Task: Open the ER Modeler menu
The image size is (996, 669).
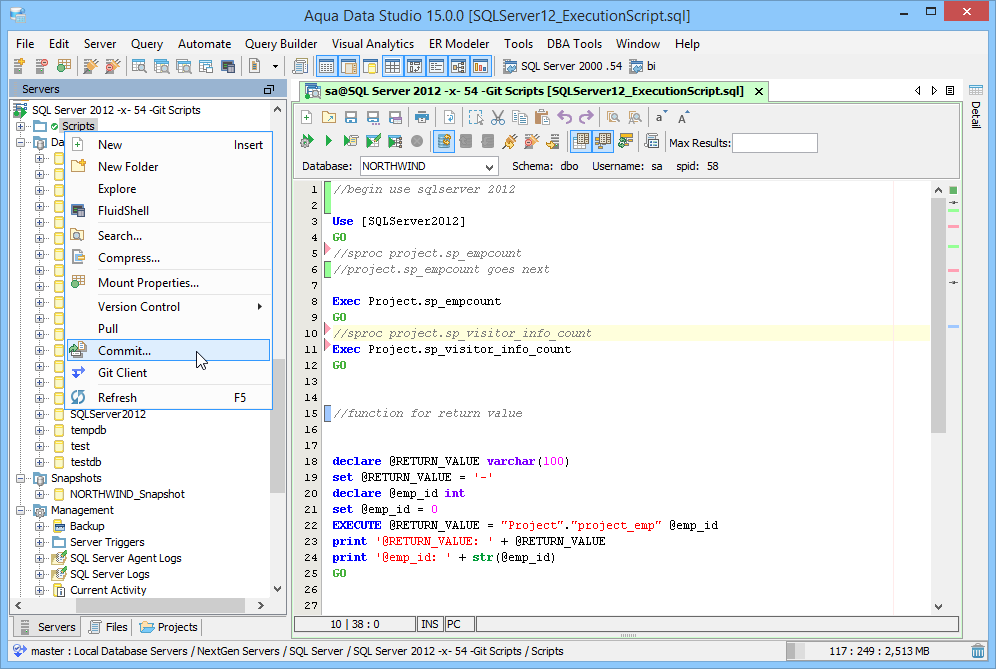Action: [459, 44]
